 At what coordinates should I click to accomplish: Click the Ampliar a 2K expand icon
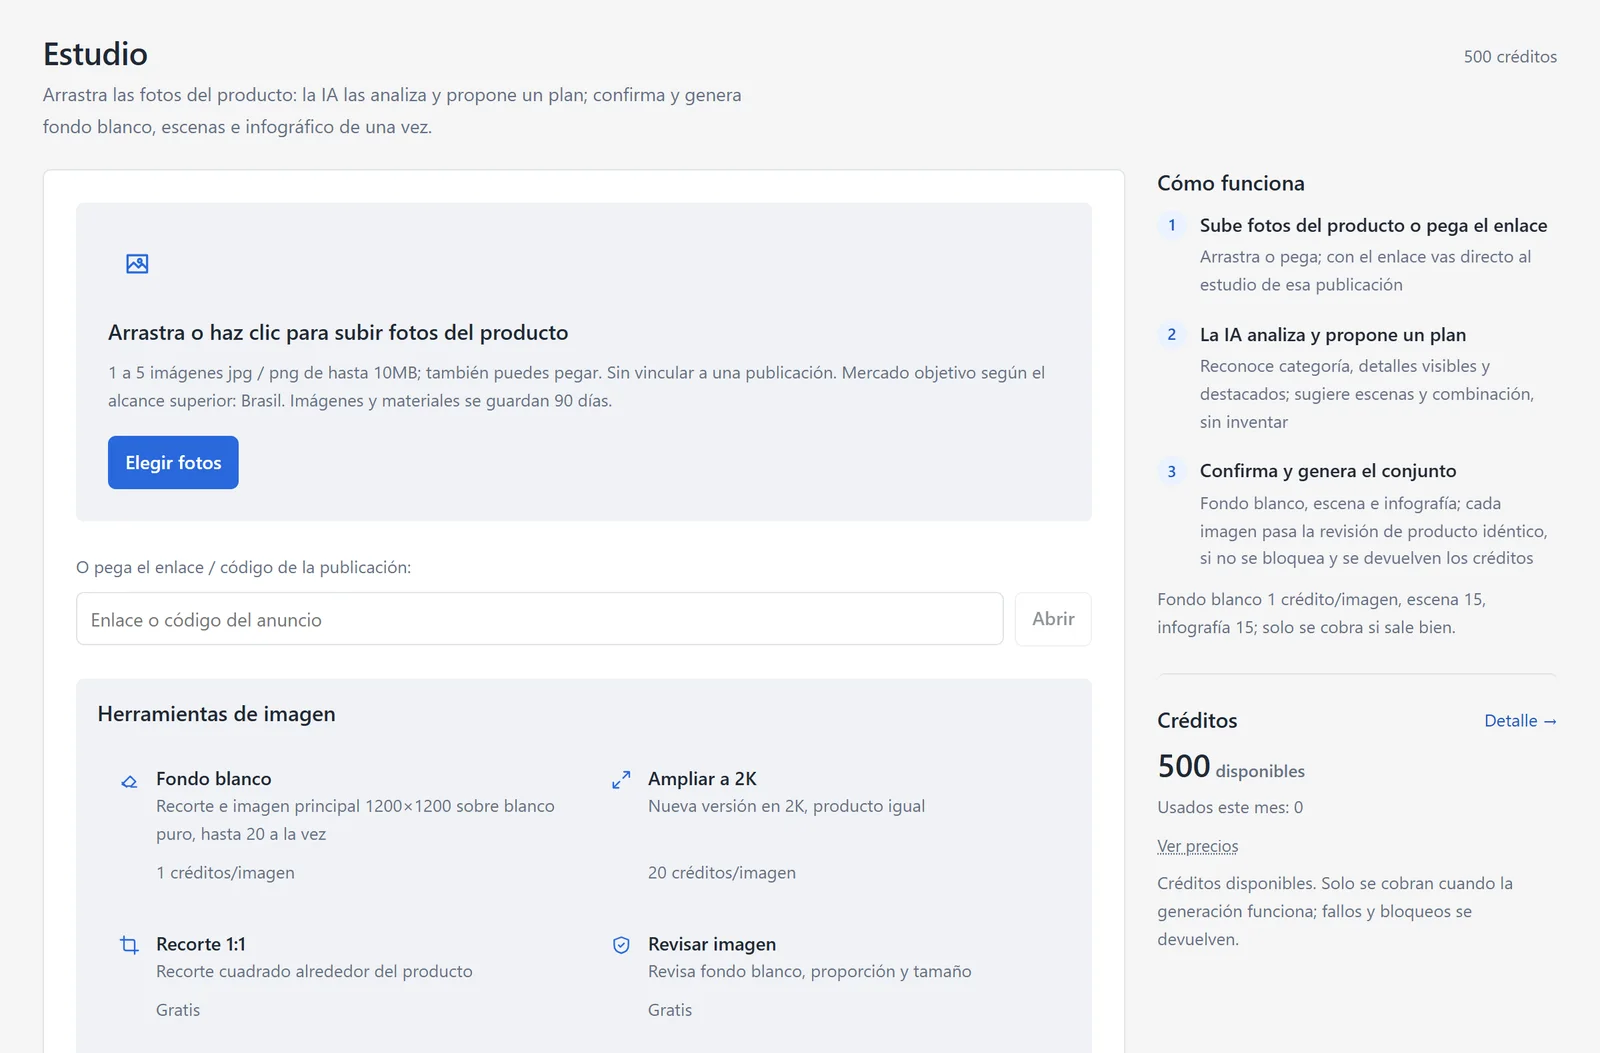621,780
